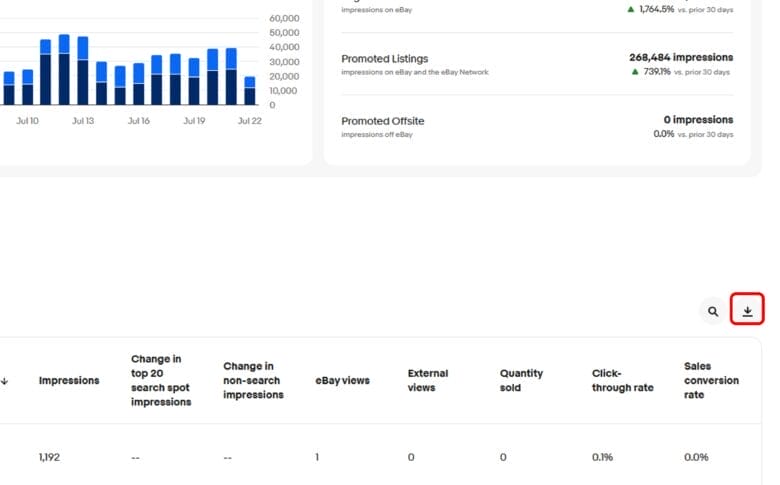Click the Promoted Offsite row label

click(x=382, y=121)
